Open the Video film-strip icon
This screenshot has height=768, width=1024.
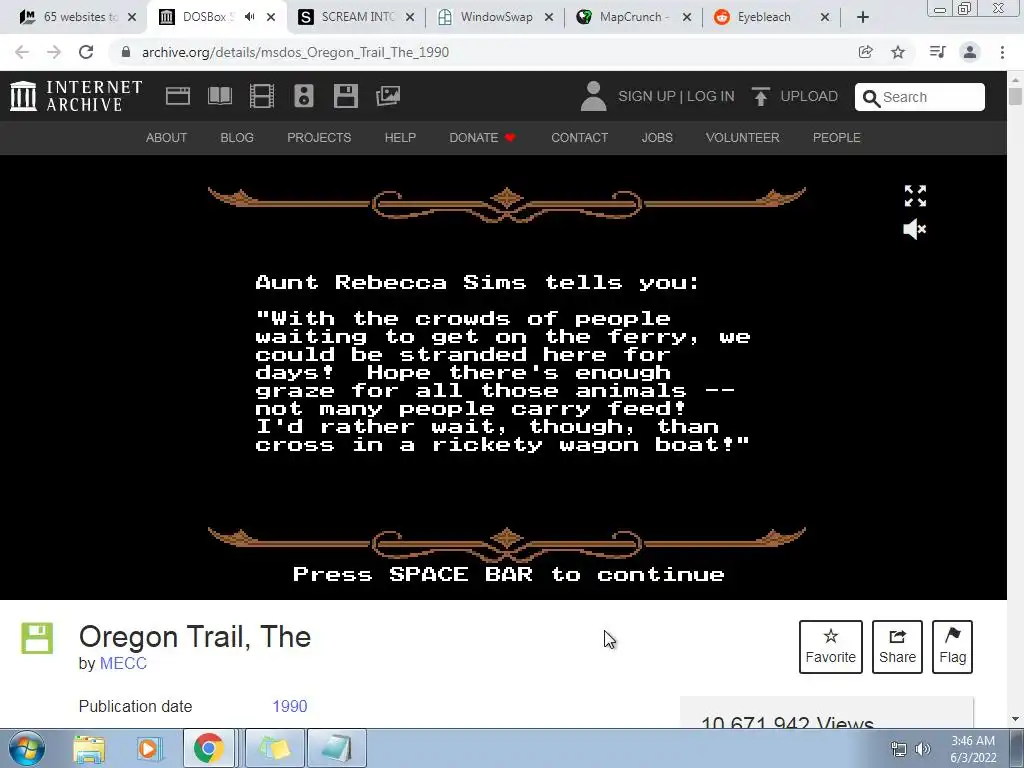(x=261, y=96)
